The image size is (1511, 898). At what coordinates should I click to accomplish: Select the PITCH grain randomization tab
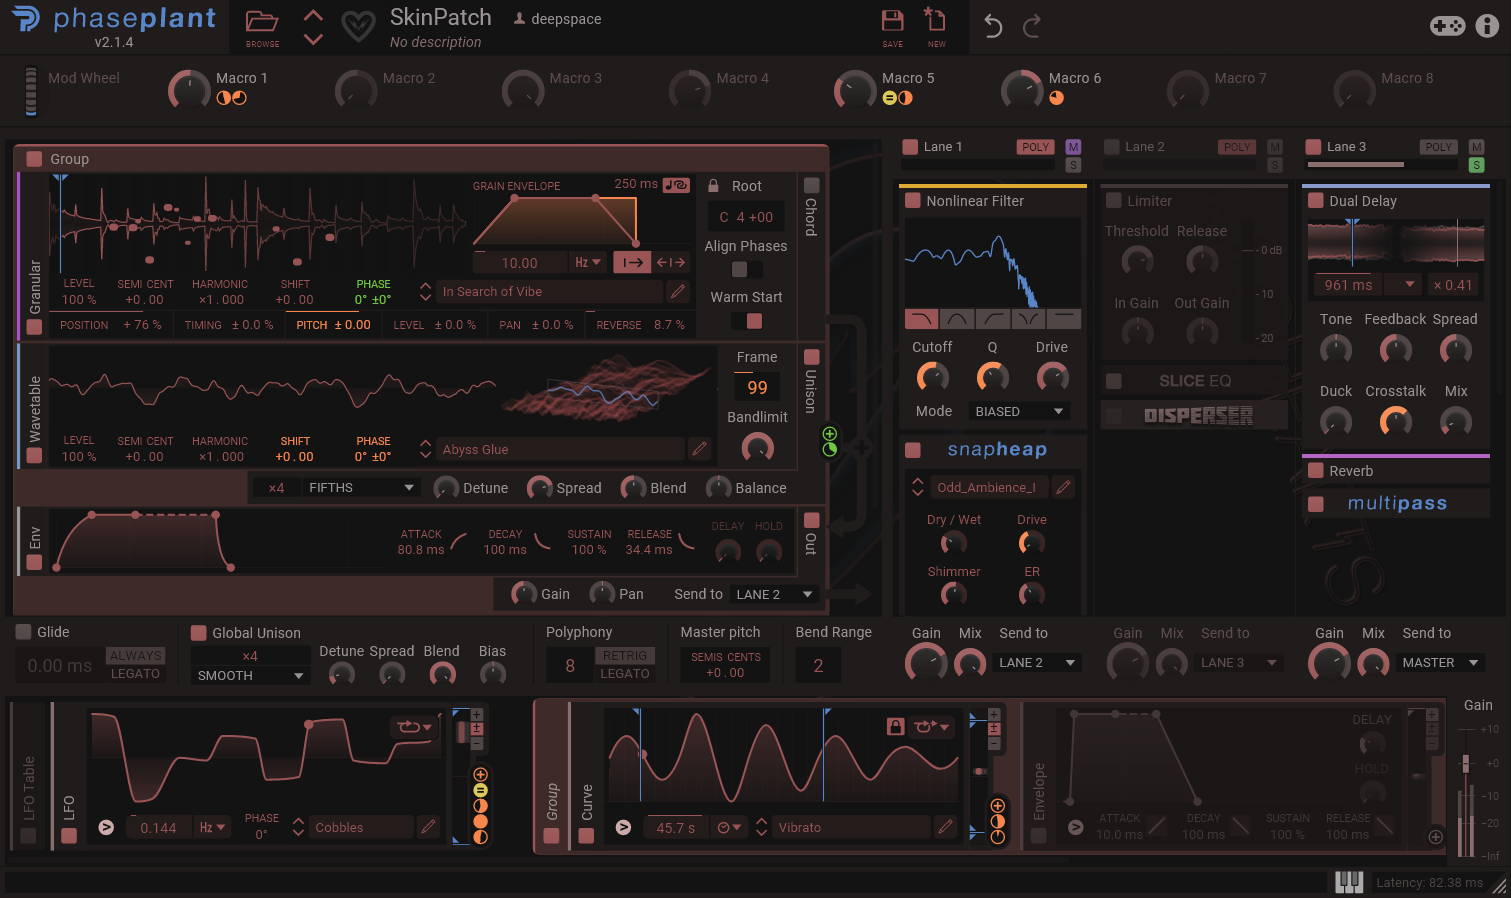333,325
